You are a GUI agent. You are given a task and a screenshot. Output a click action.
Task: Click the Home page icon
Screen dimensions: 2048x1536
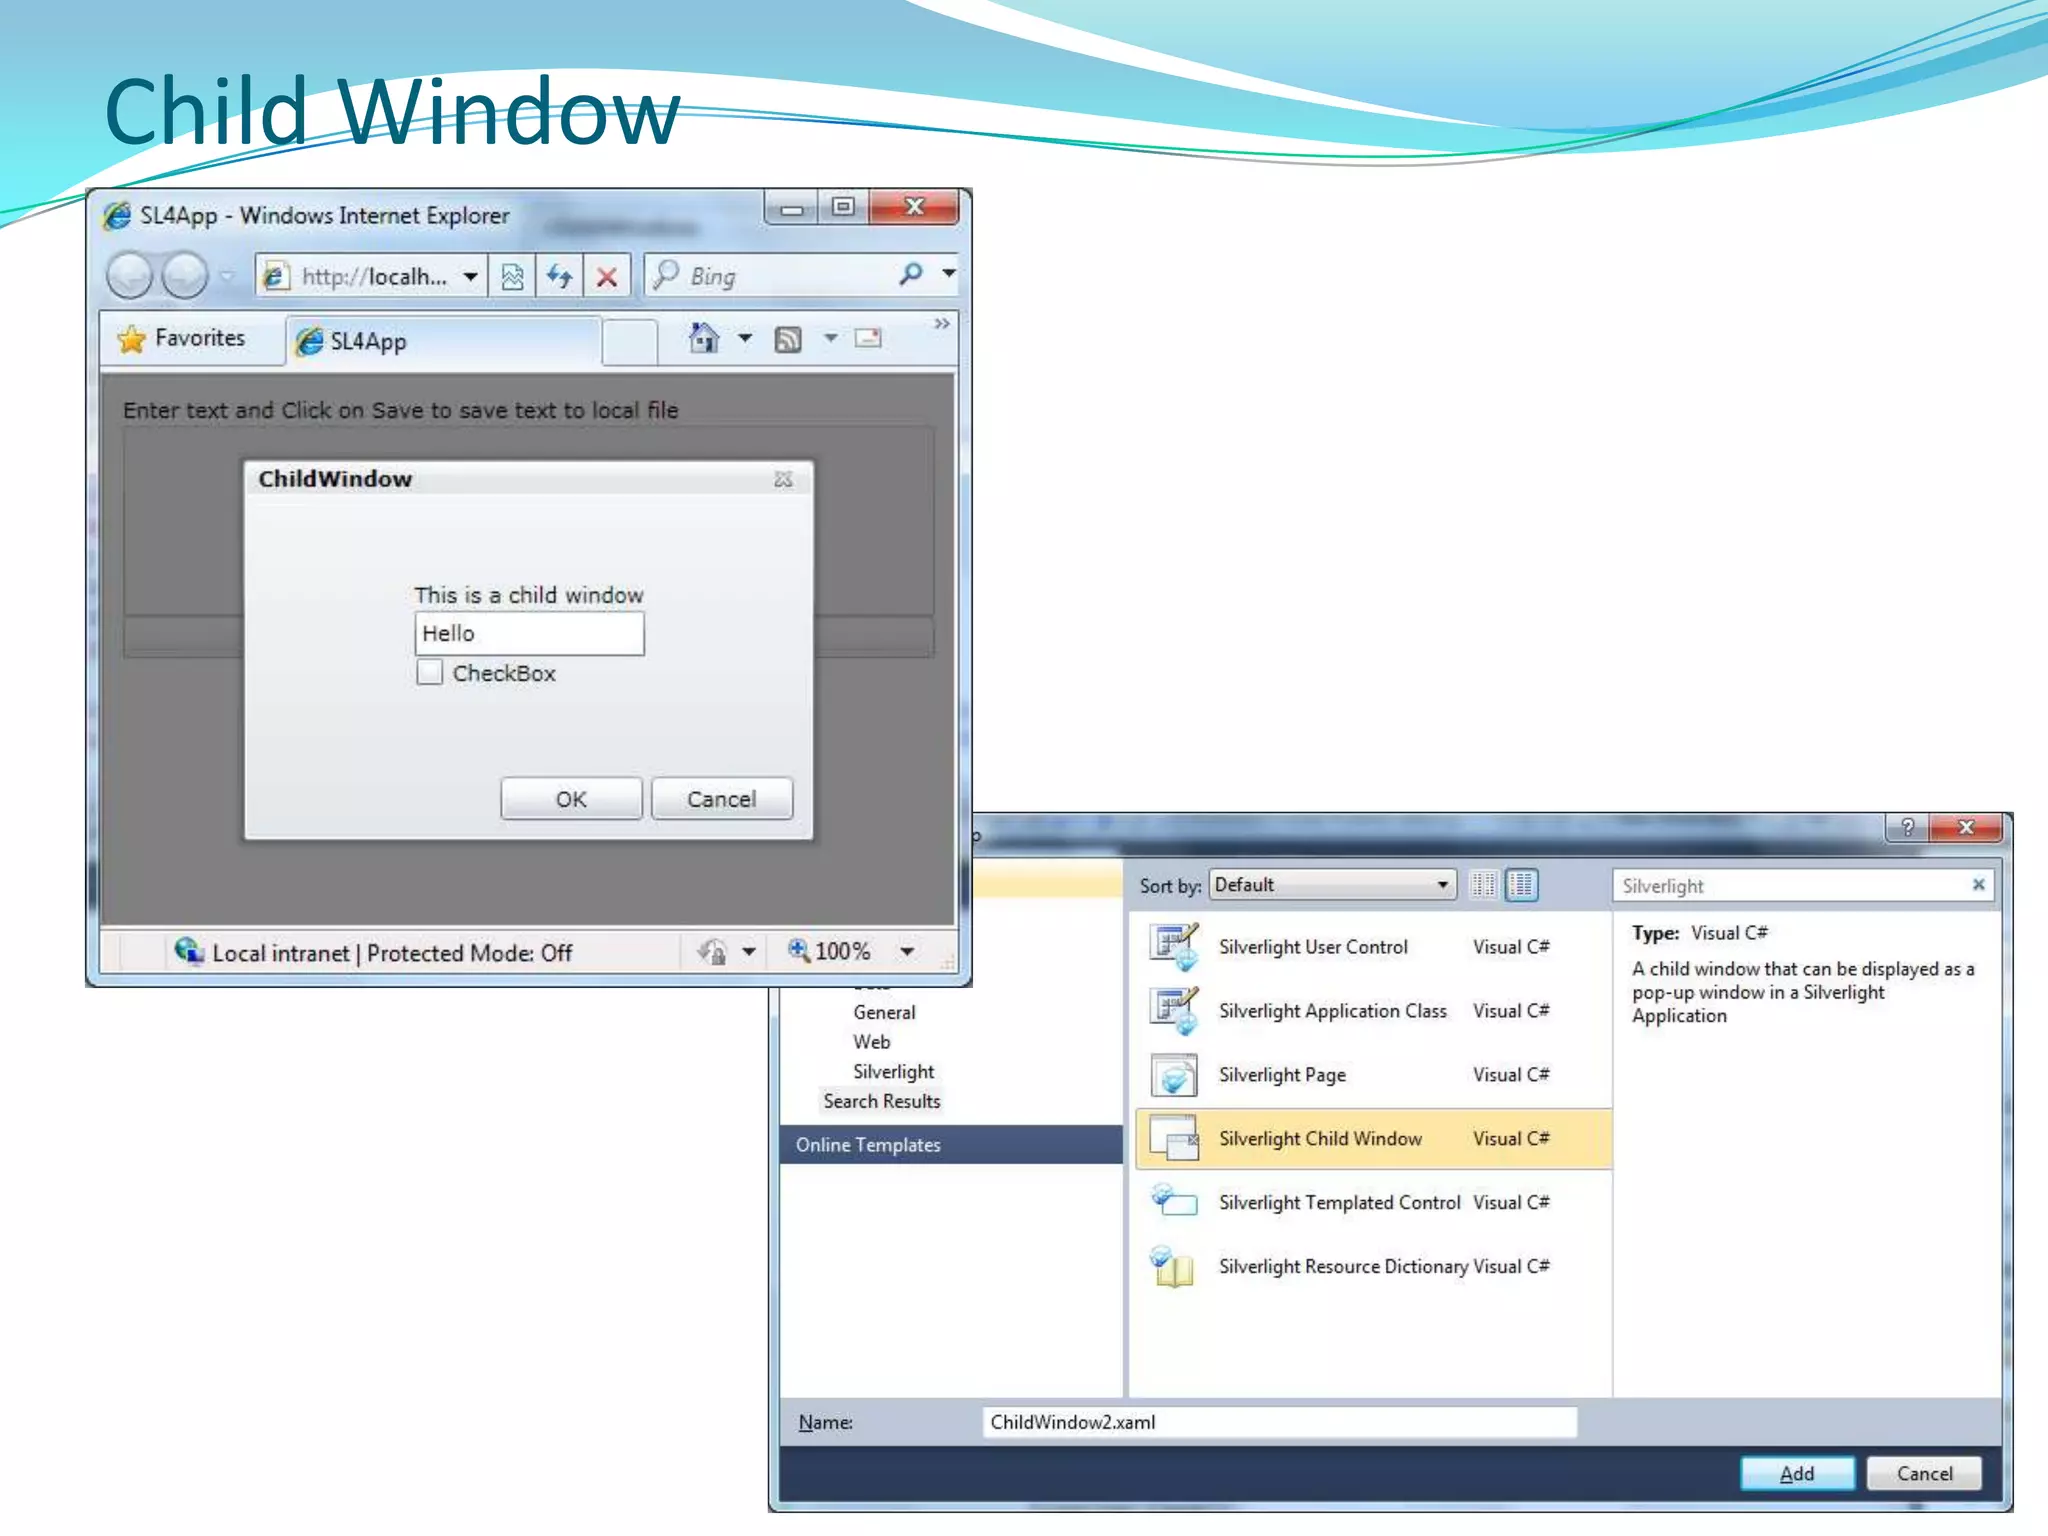704,338
